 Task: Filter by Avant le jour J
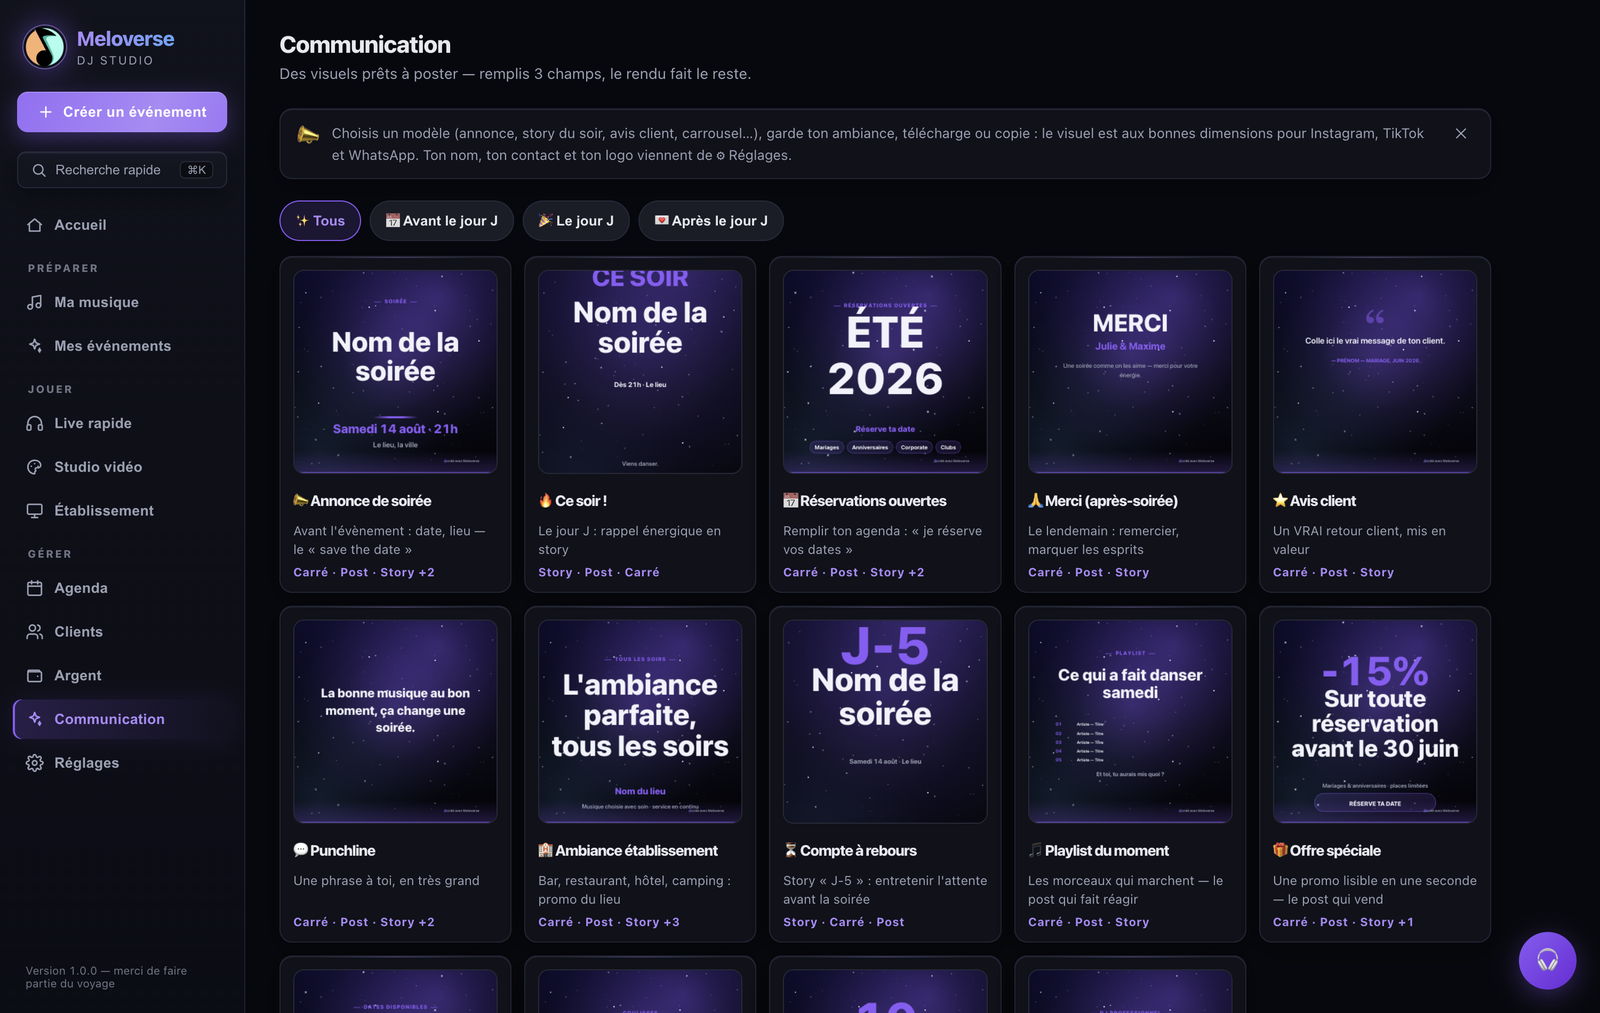tap(441, 221)
